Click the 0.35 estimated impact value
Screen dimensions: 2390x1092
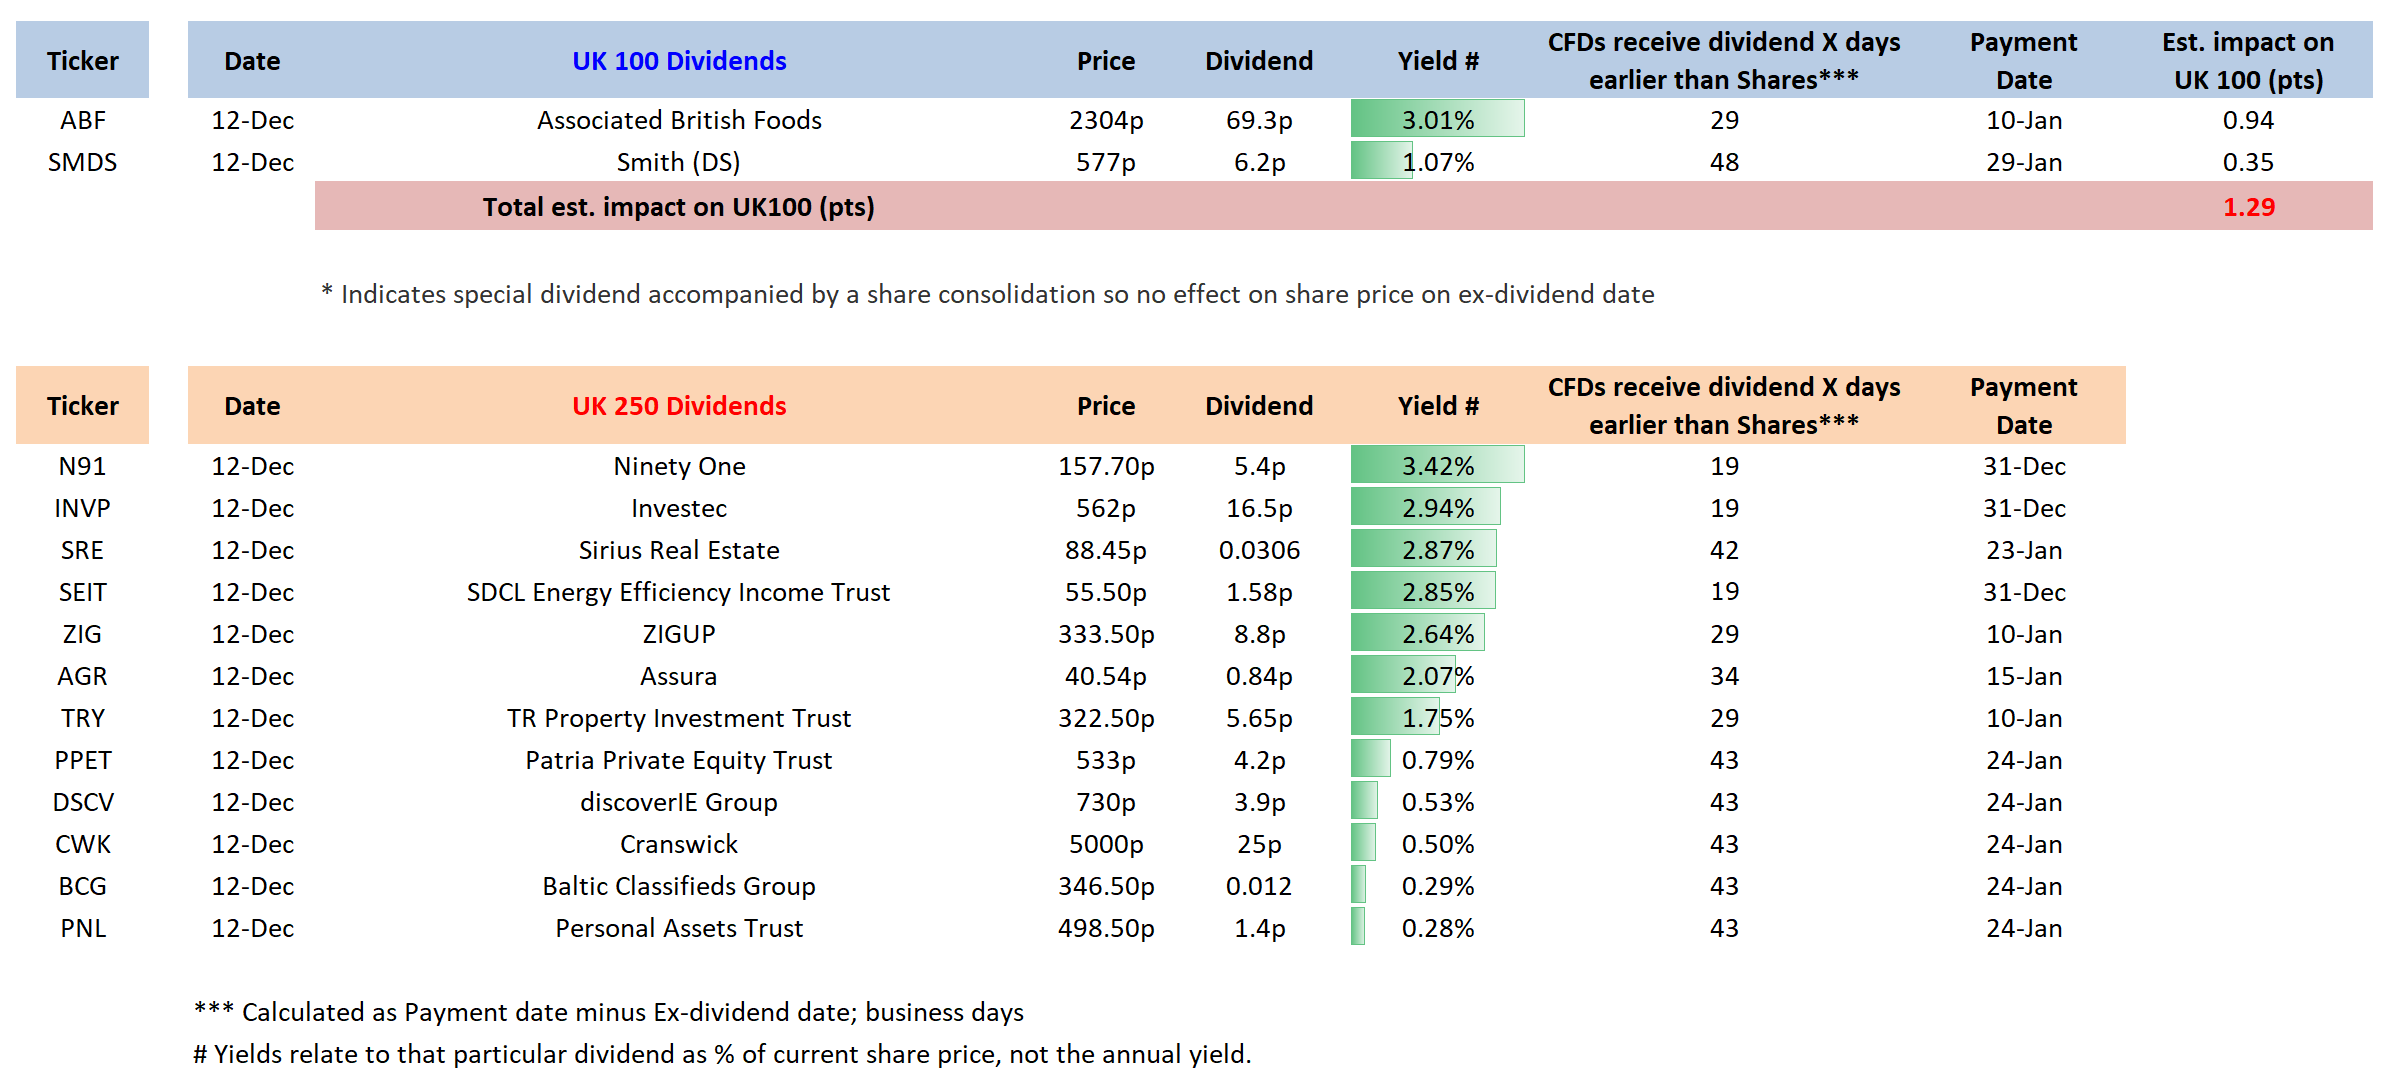coord(2248,162)
